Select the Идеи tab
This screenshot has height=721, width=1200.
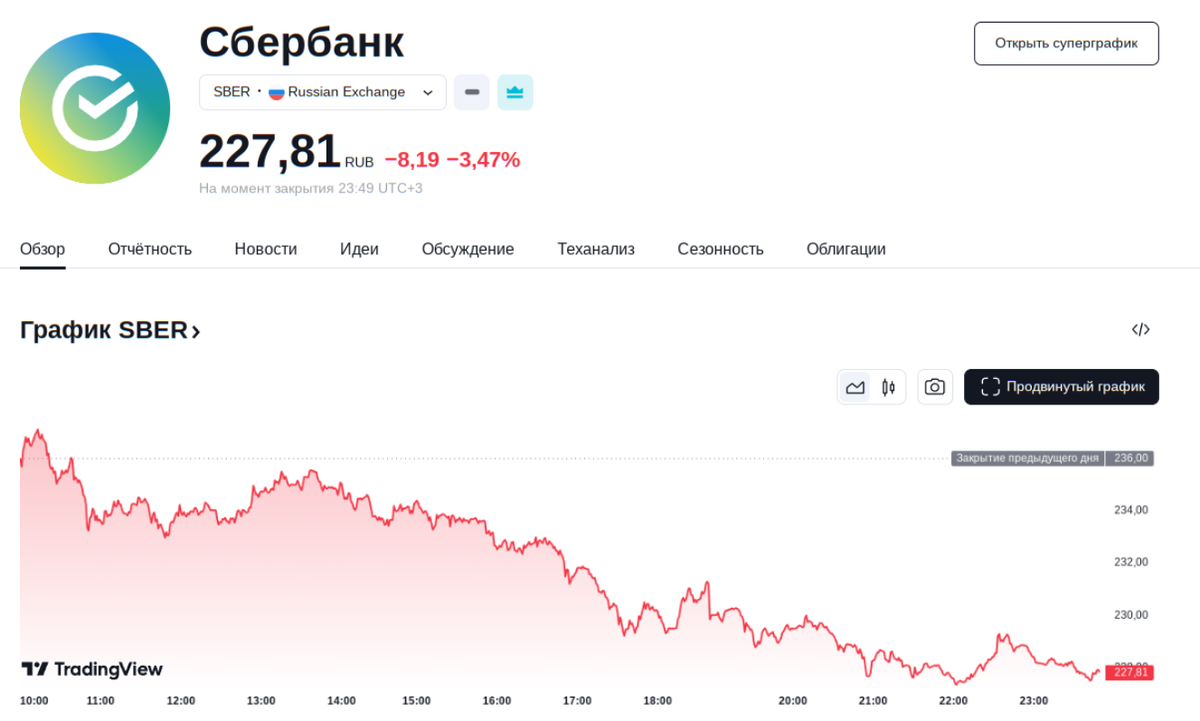[359, 249]
